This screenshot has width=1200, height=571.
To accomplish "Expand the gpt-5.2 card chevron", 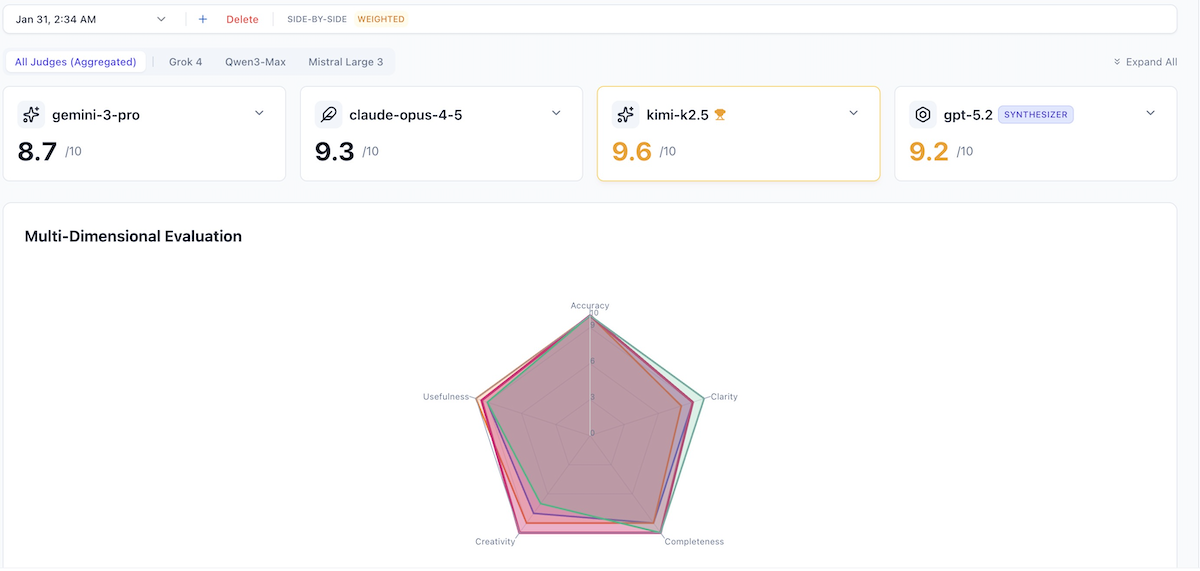I will pos(1150,113).
